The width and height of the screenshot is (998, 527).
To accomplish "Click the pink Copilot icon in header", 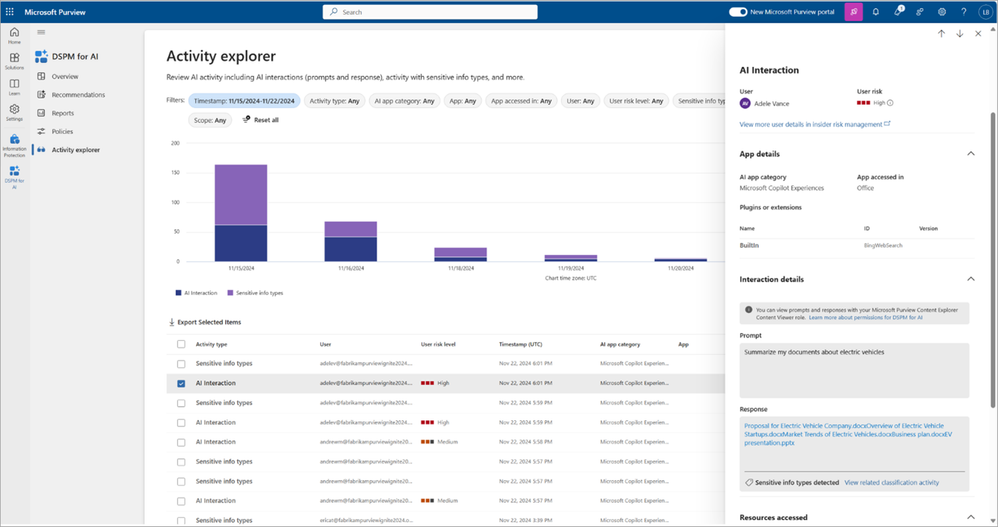I will (x=854, y=11).
